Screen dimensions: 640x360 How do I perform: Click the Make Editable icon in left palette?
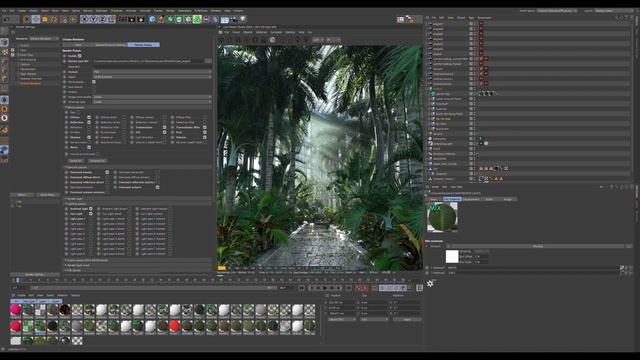4,31
